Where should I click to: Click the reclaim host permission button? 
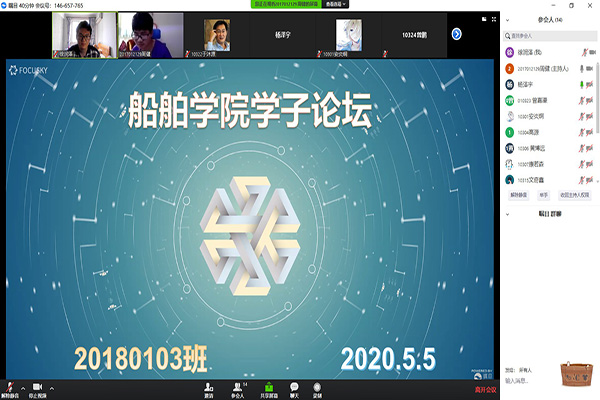click(x=575, y=195)
